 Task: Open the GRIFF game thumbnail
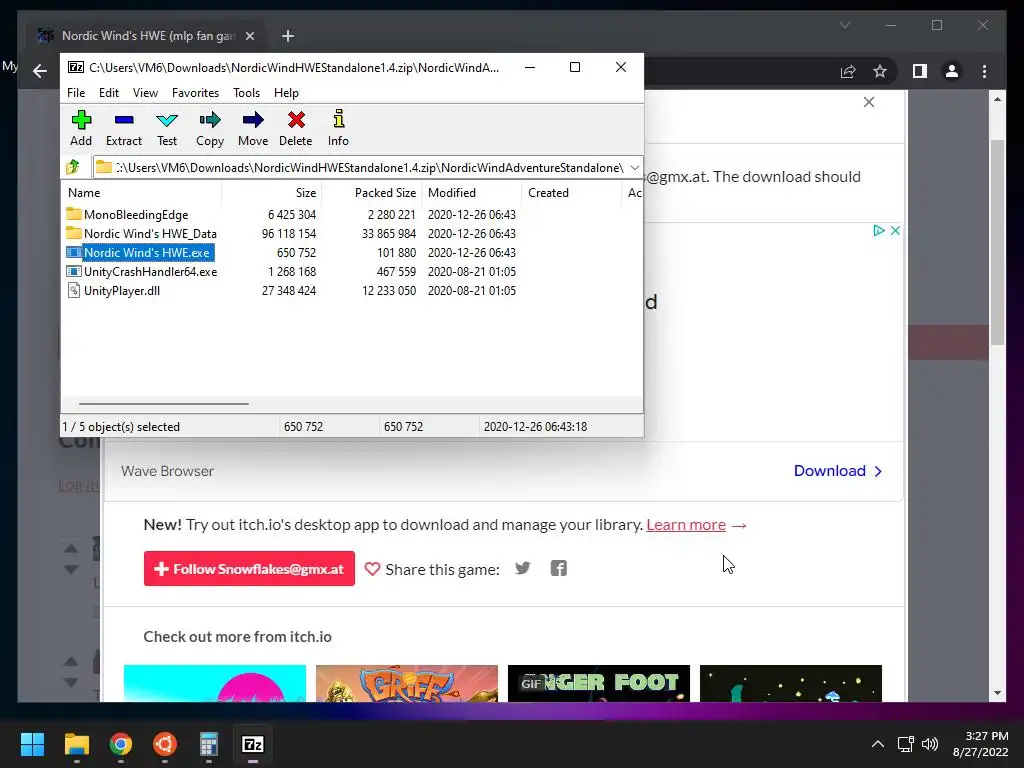click(407, 683)
